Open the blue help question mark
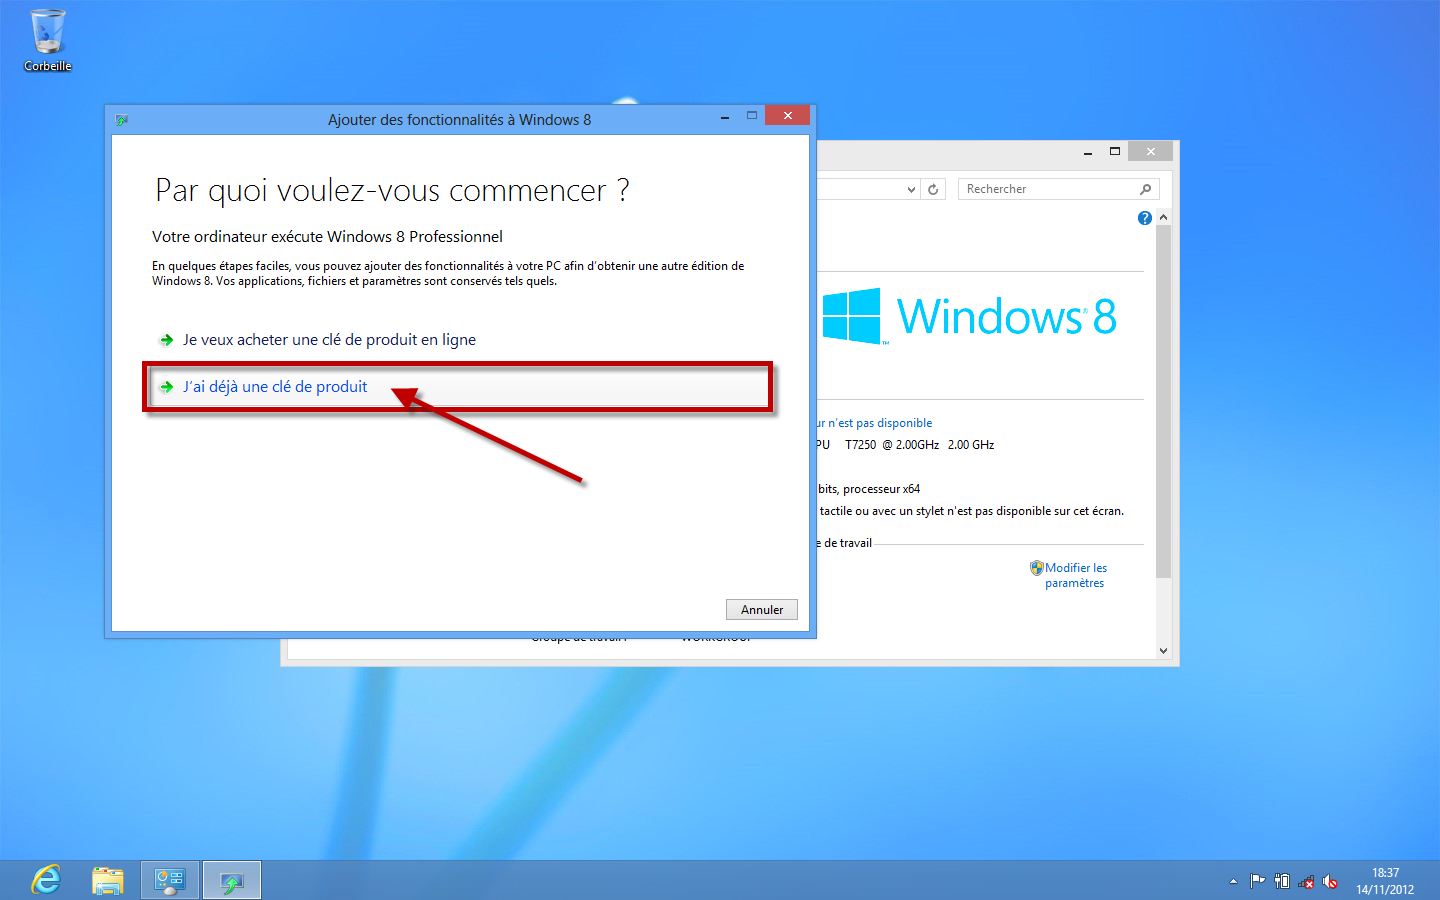Screen dimensions: 1440x900 click(x=1145, y=218)
